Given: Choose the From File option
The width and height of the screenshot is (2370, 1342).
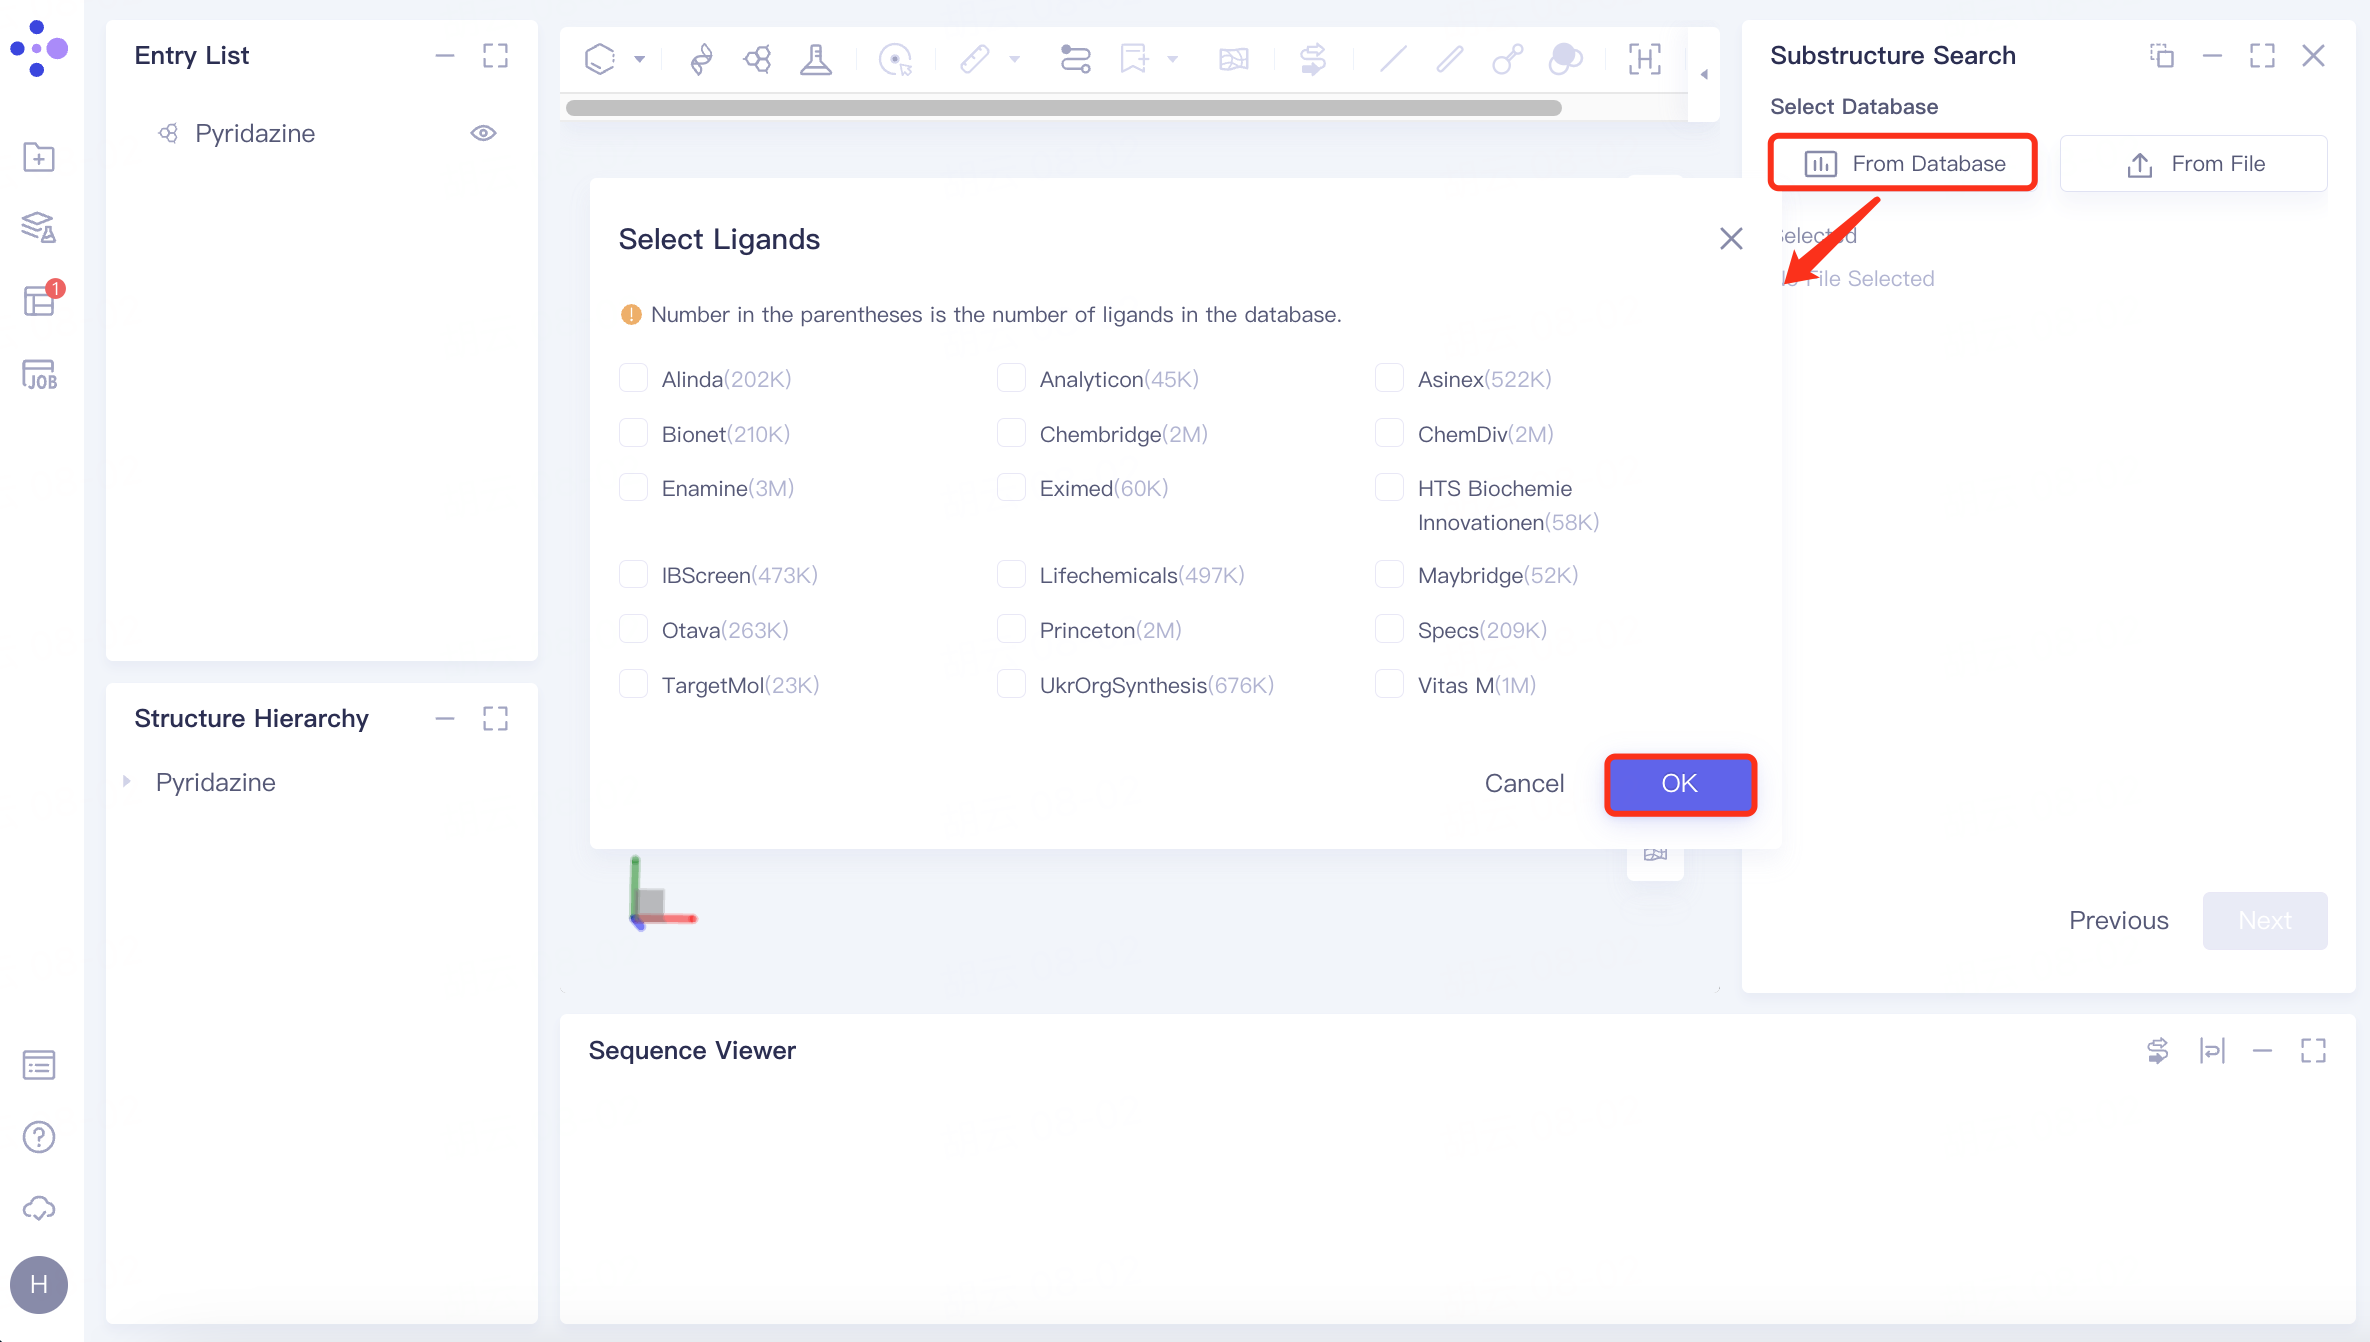Looking at the screenshot, I should 2194,164.
